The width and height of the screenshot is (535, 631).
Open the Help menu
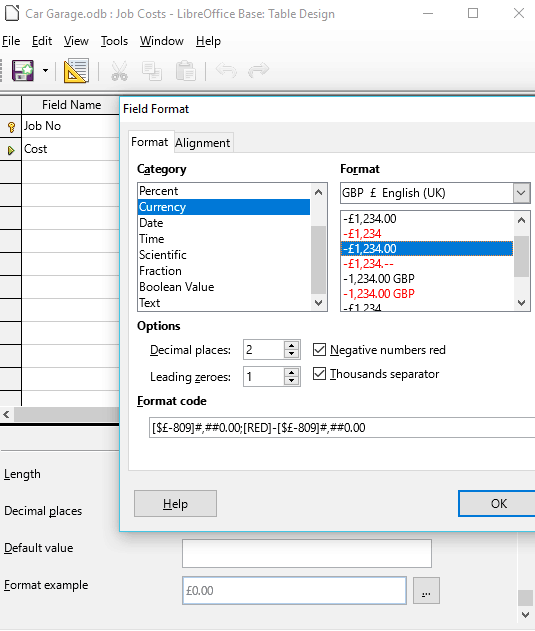[x=208, y=41]
